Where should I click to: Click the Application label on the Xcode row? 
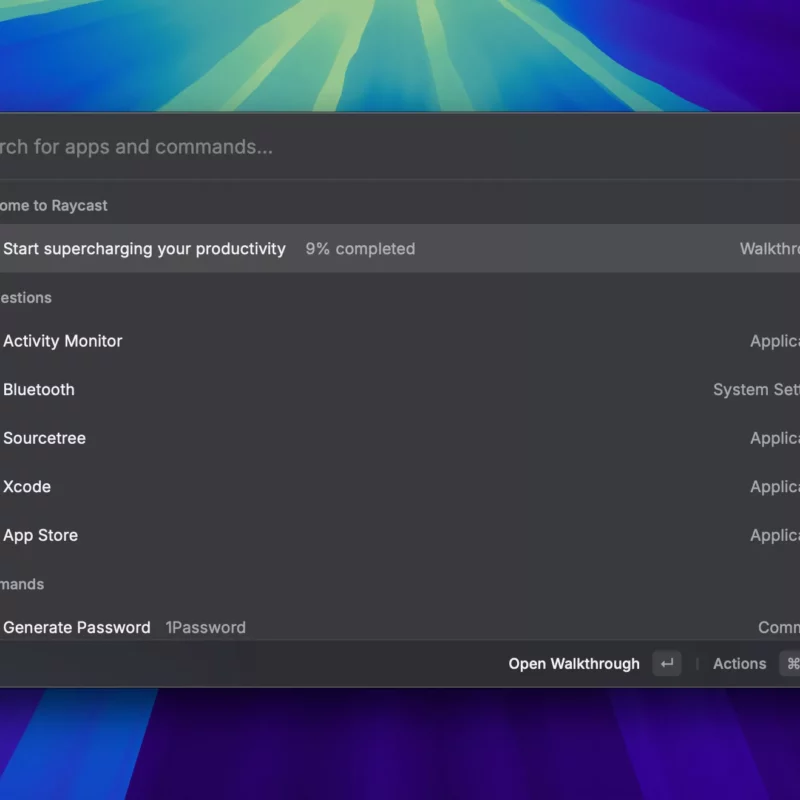pos(775,487)
